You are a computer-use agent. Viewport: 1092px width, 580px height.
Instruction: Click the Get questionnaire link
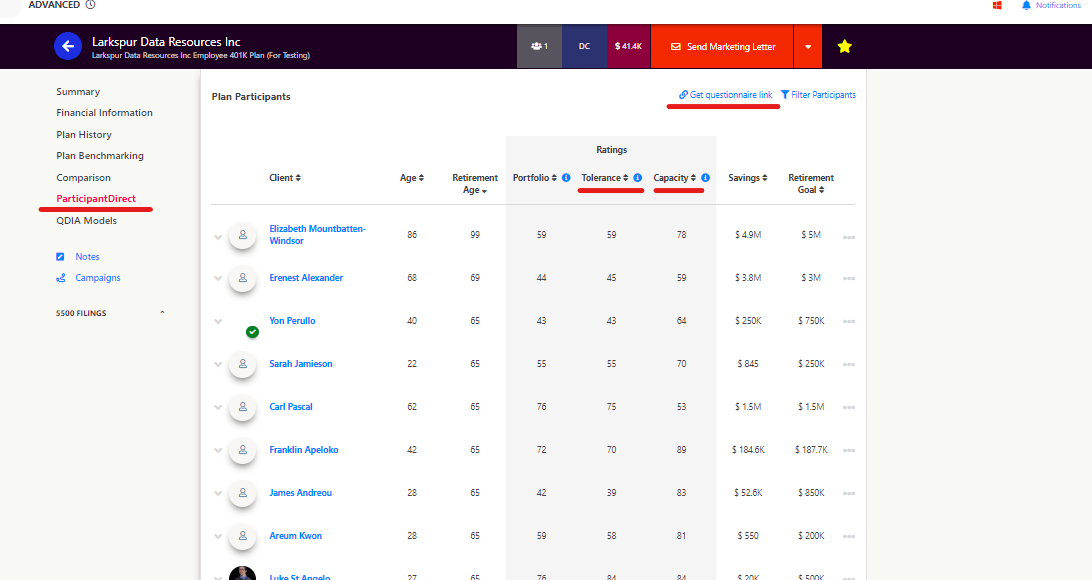tap(725, 95)
